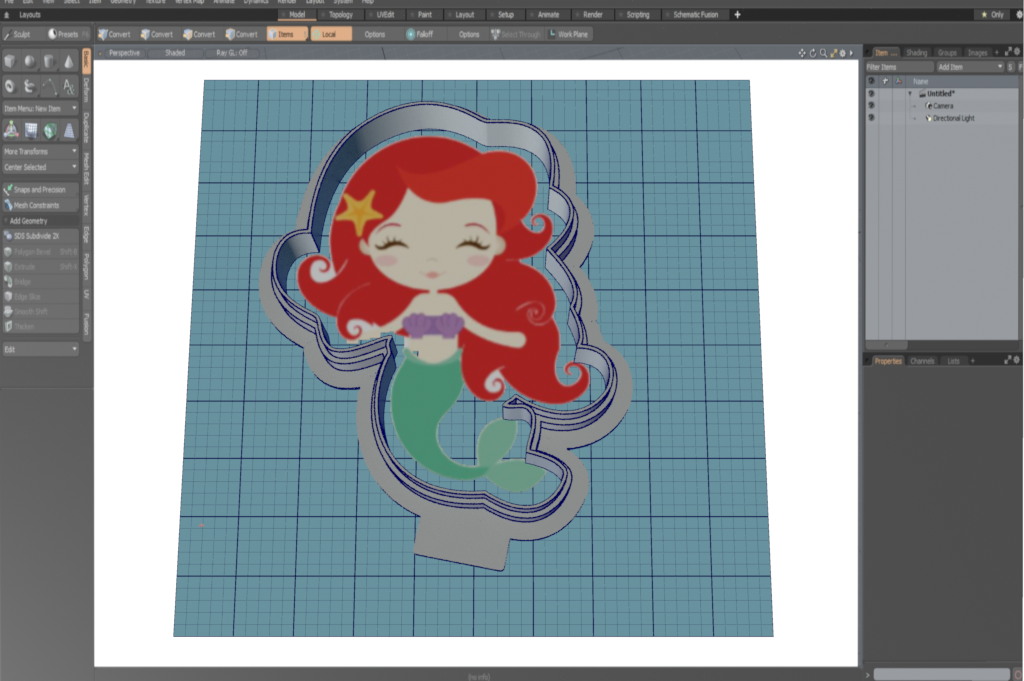Collapse the Untitled scene tree
The image size is (1024, 681).
910,94
